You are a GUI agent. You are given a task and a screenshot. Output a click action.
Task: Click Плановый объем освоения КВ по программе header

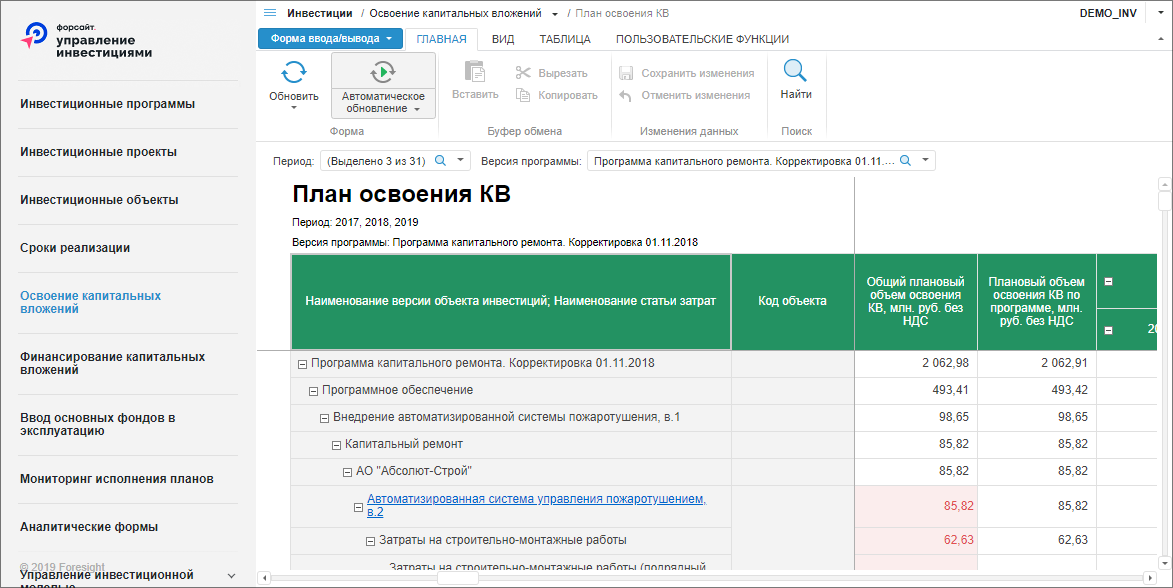1037,301
